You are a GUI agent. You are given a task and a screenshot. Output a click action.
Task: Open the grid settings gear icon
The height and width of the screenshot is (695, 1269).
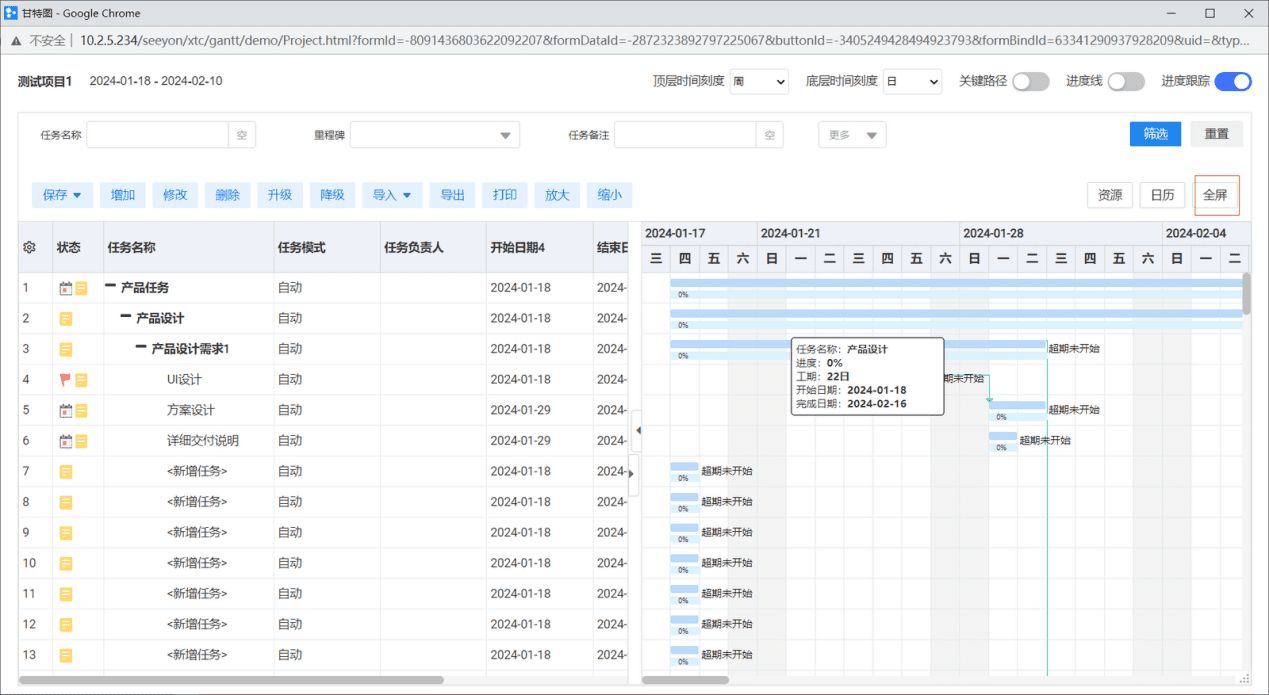click(29, 247)
